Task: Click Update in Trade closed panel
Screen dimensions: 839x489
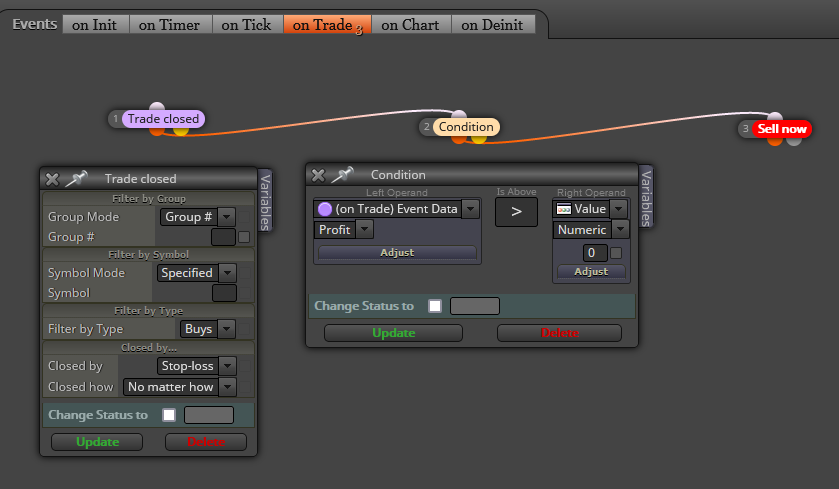Action: point(97,442)
